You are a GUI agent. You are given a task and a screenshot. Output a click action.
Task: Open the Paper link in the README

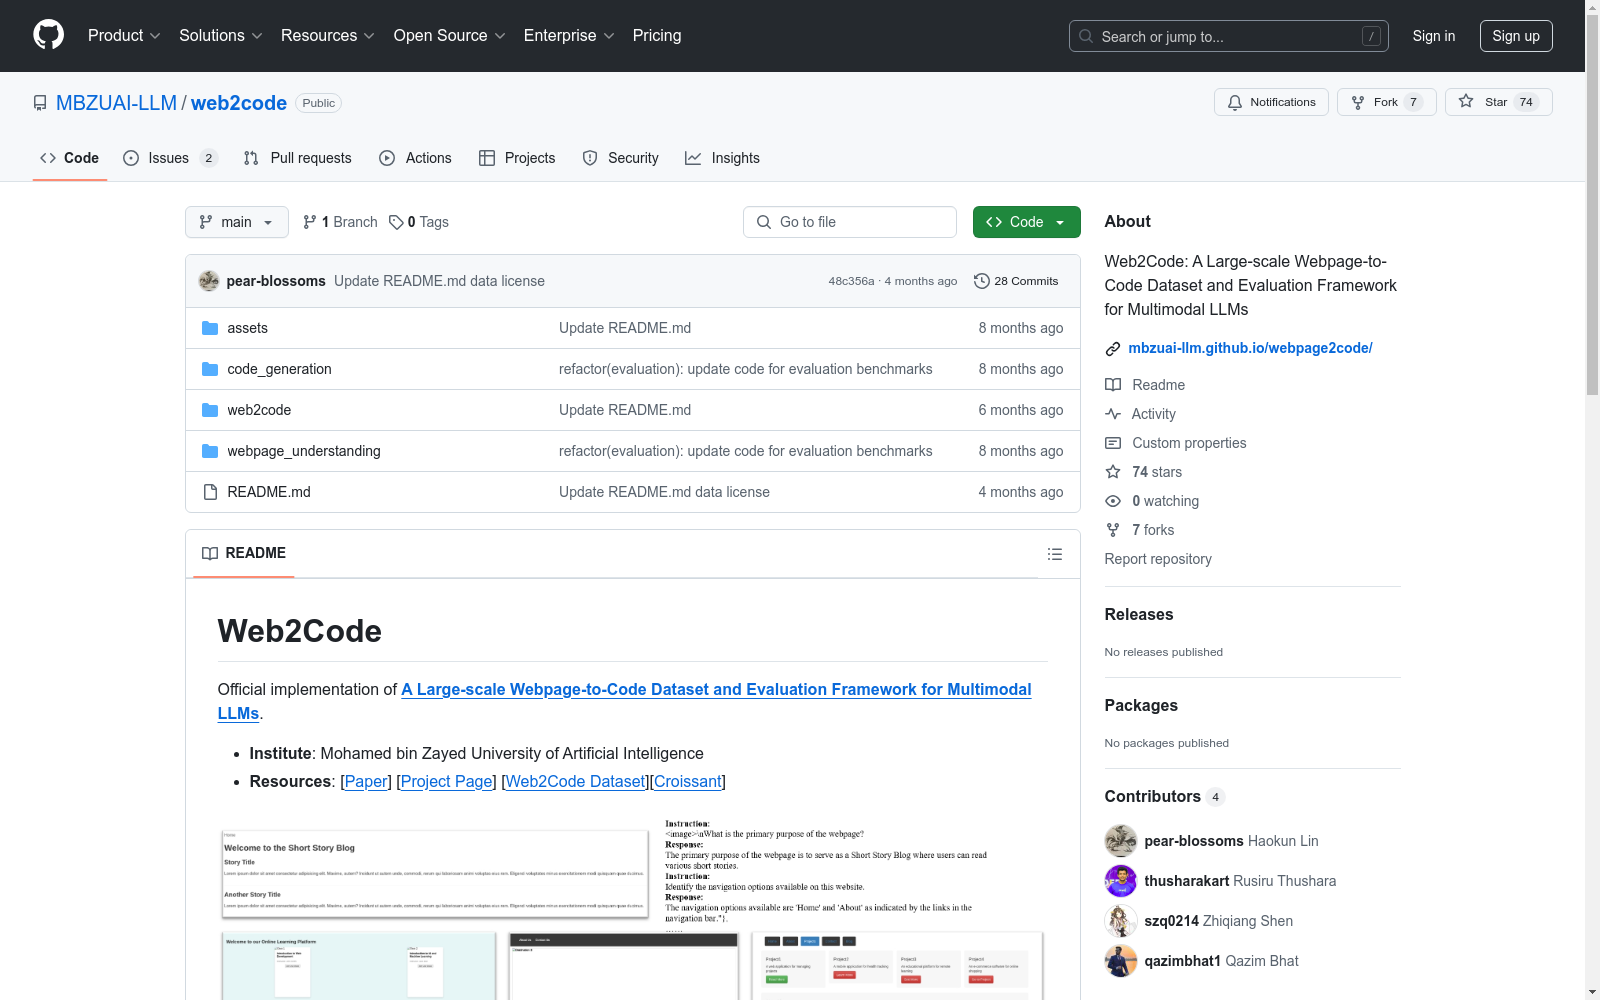366,781
